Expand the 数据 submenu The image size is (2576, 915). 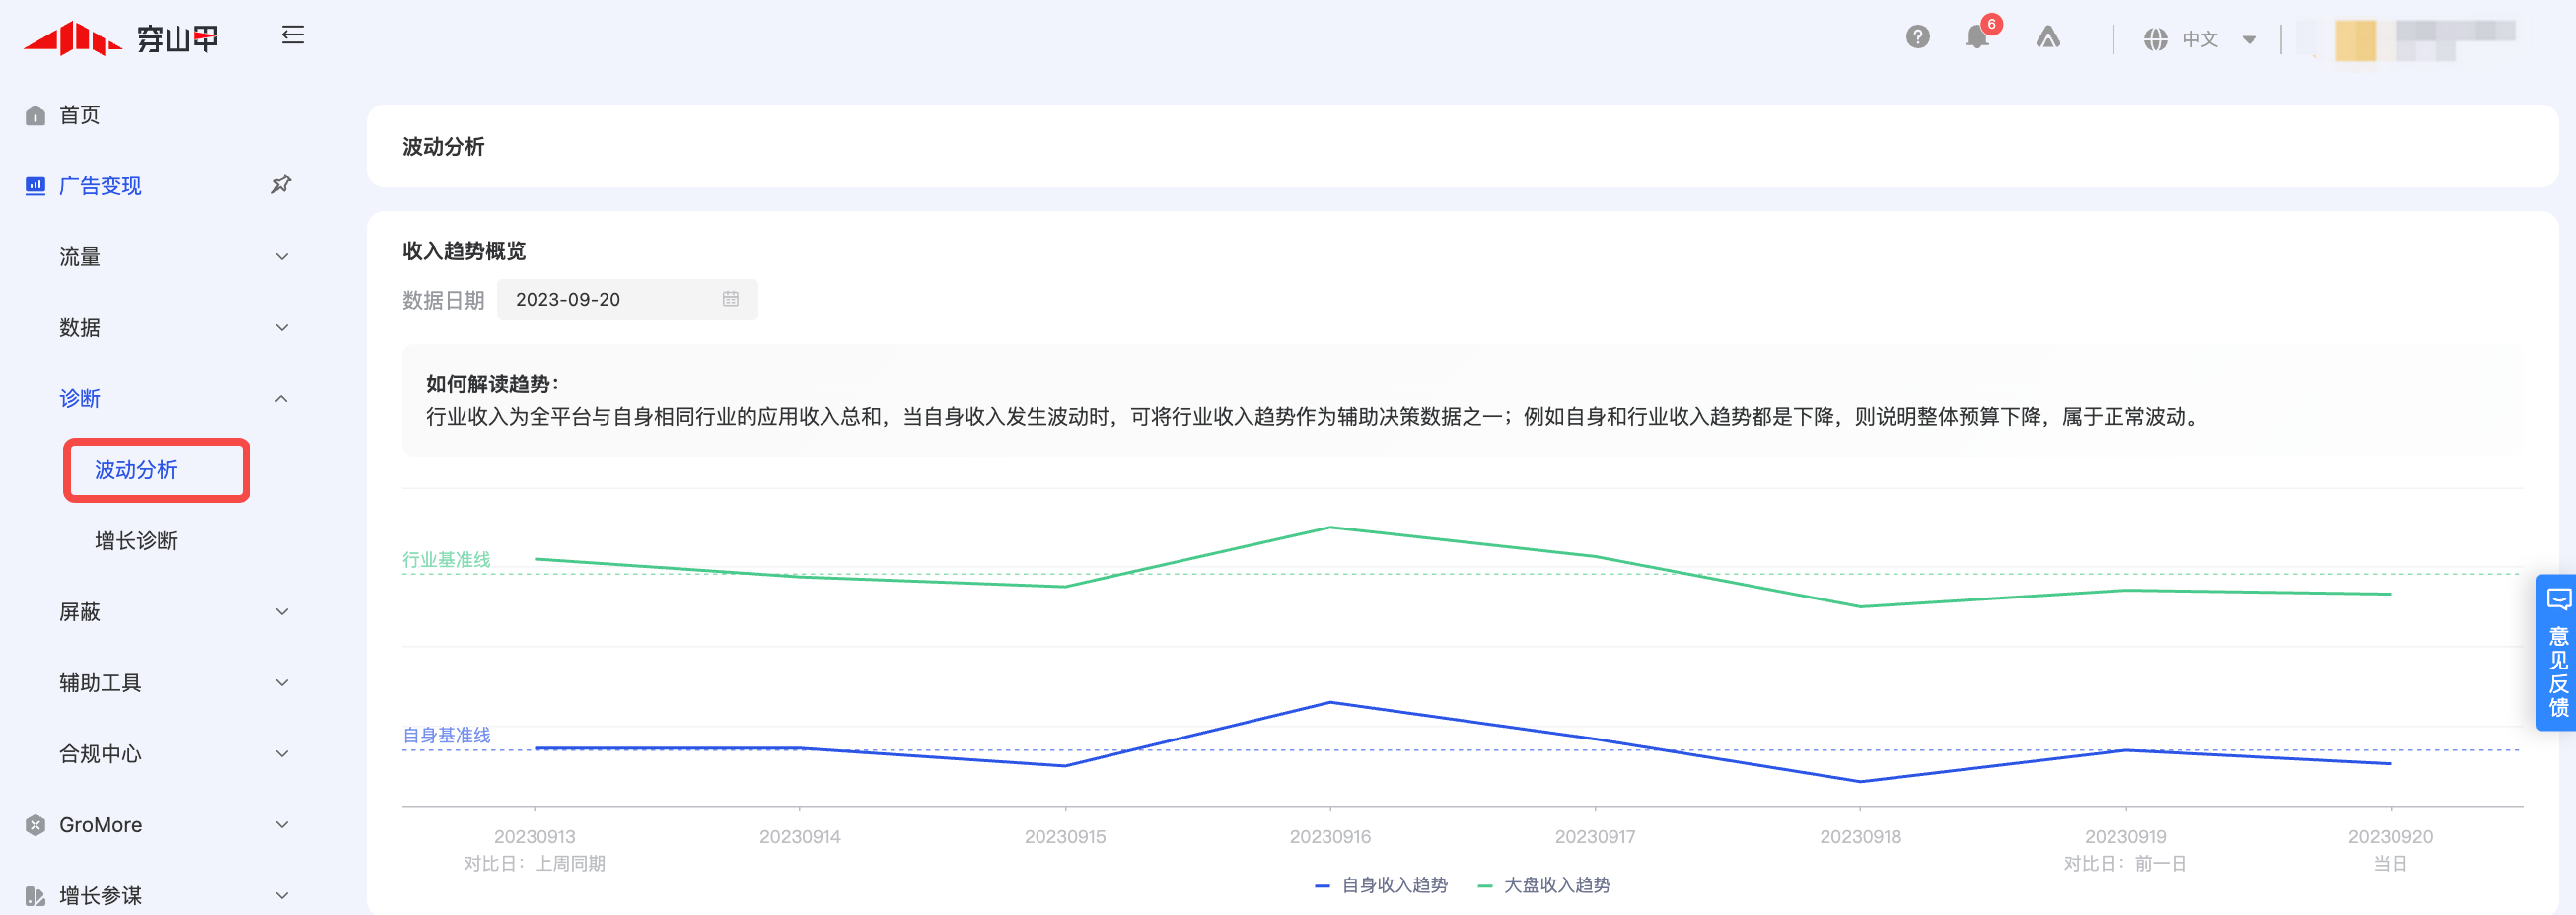point(281,328)
